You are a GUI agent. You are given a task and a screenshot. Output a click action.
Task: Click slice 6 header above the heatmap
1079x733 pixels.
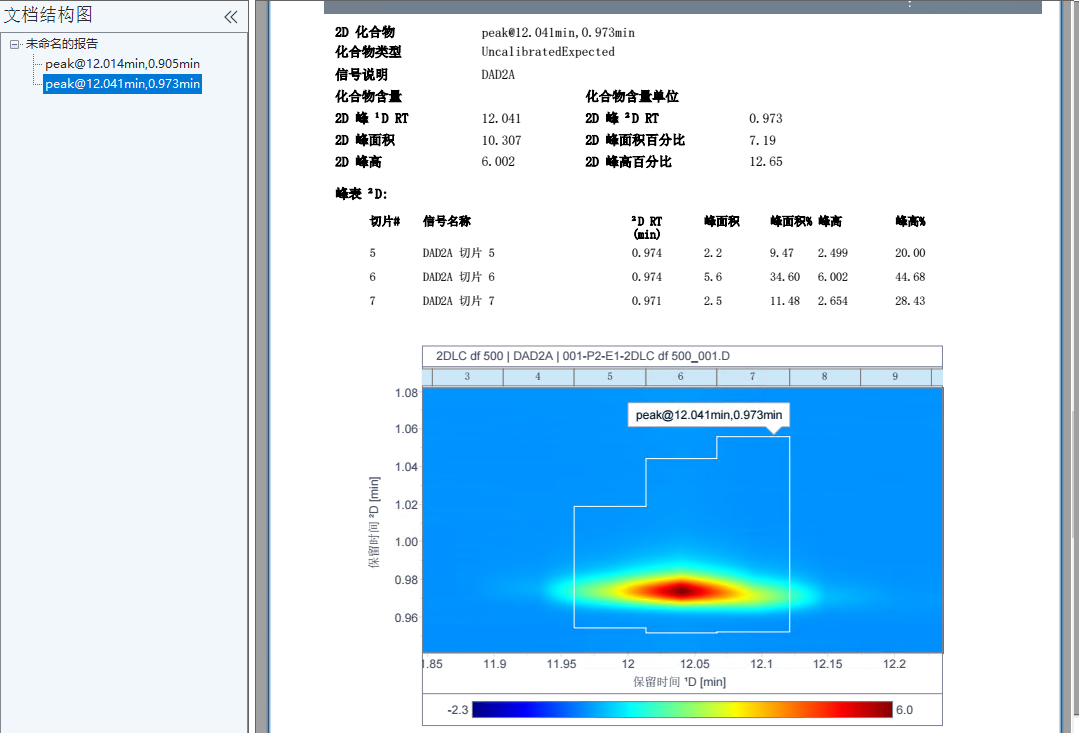coord(681,376)
